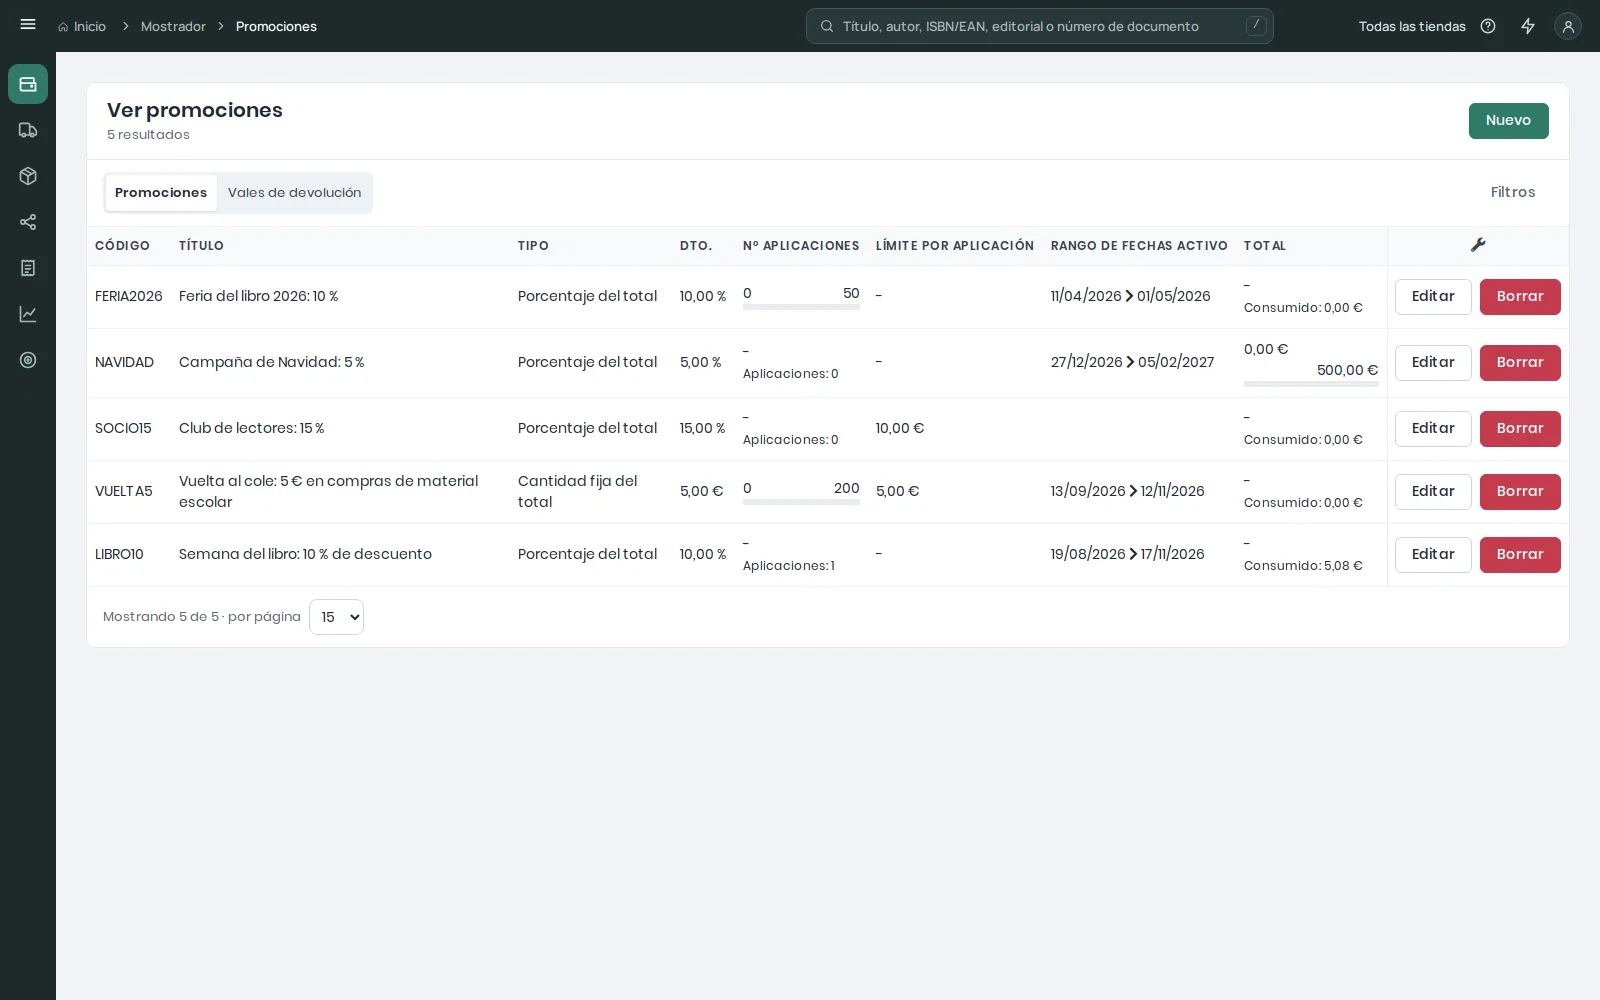Open the delivery truck sidebar icon
The width and height of the screenshot is (1600, 1000).
pyautogui.click(x=28, y=130)
